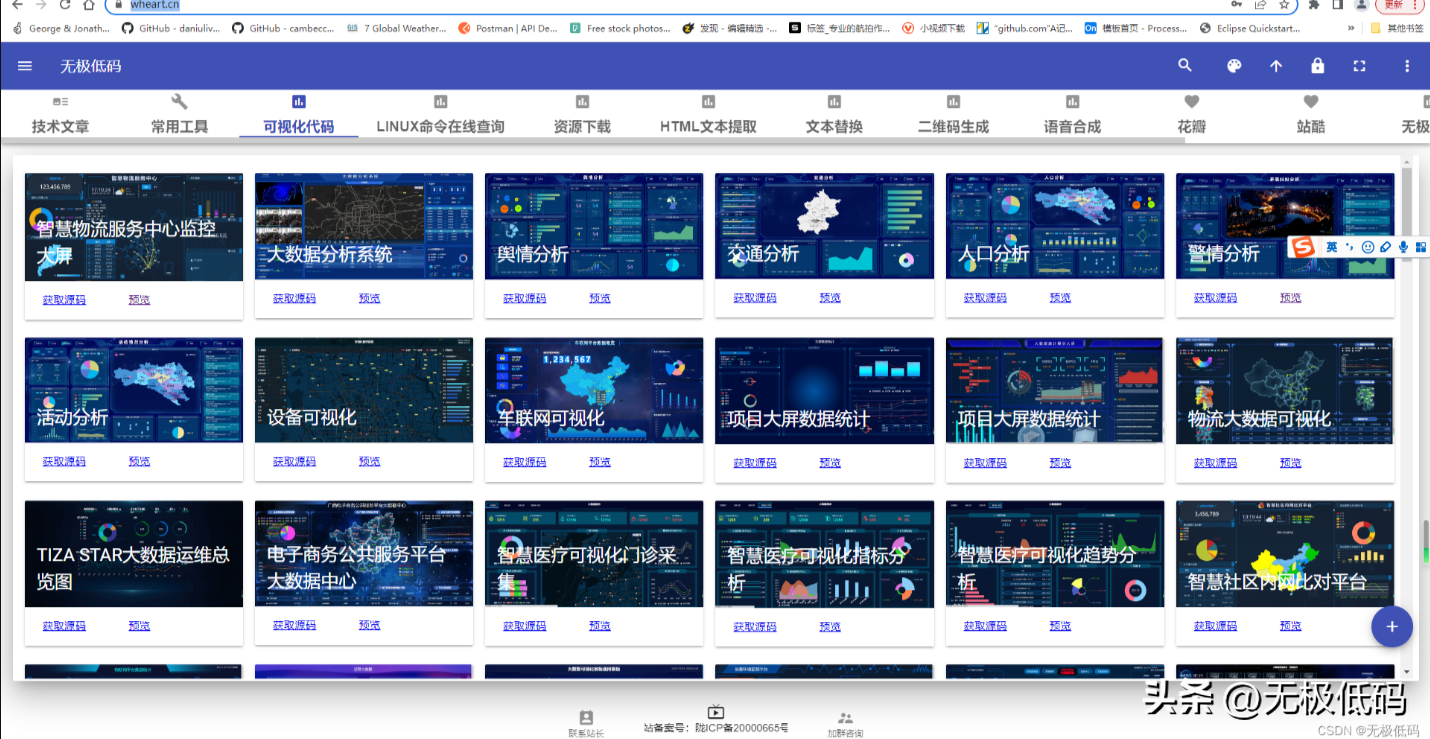1430x739 pixels.
Task: Open the Eclipse Quickstart bookmark
Action: pyautogui.click(x=1250, y=29)
